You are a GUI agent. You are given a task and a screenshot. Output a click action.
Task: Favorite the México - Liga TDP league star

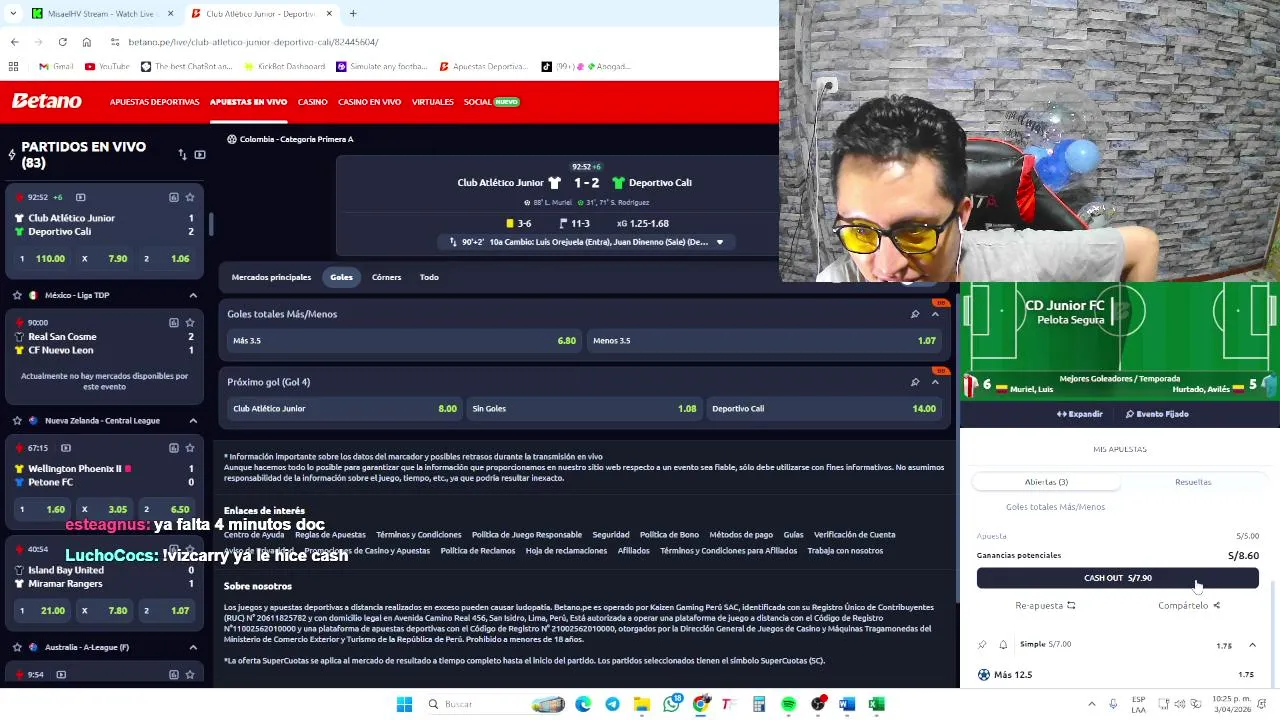click(17, 295)
